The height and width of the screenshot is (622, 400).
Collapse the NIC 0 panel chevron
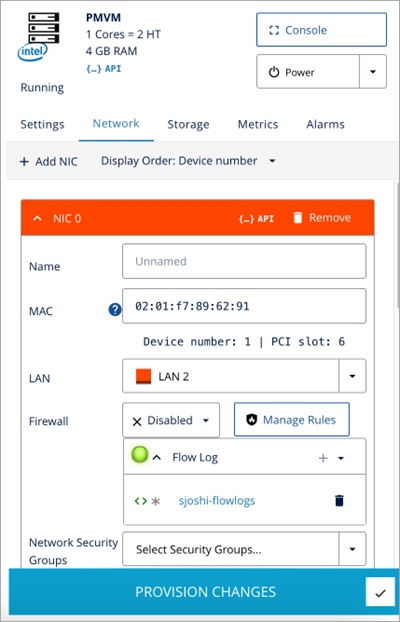pos(37,218)
